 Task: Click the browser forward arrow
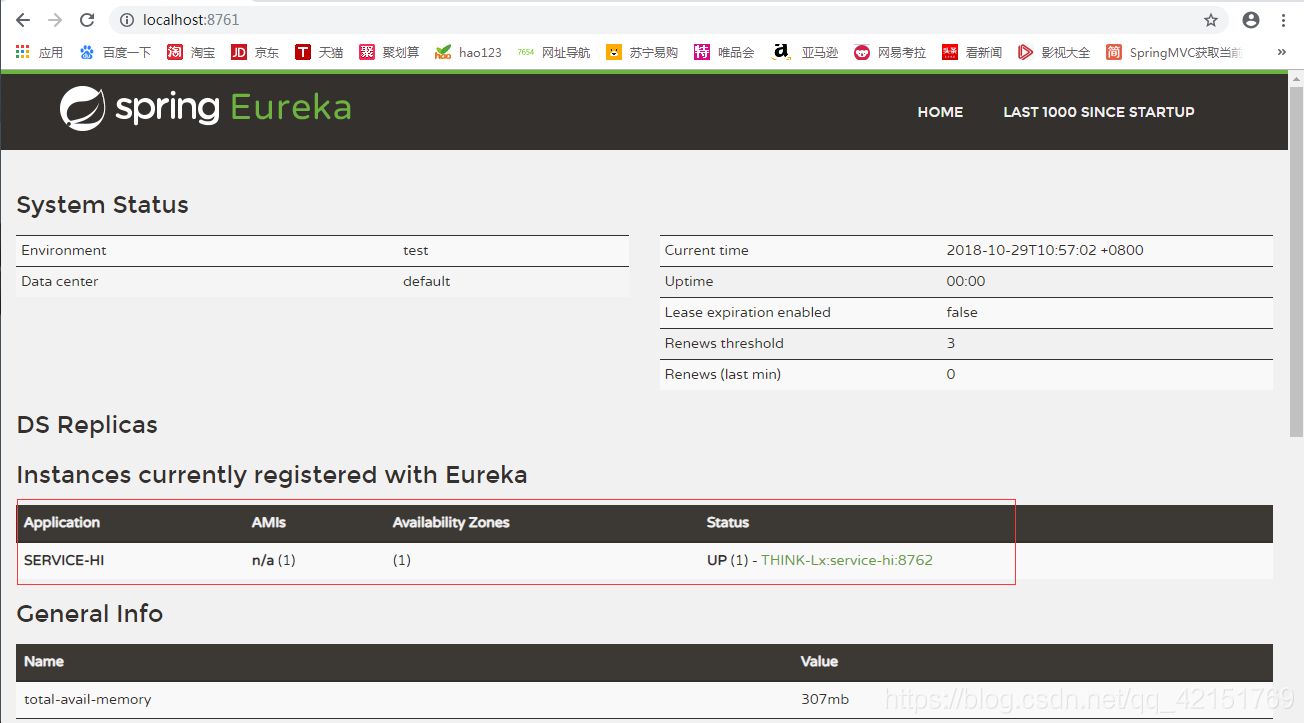click(x=55, y=20)
